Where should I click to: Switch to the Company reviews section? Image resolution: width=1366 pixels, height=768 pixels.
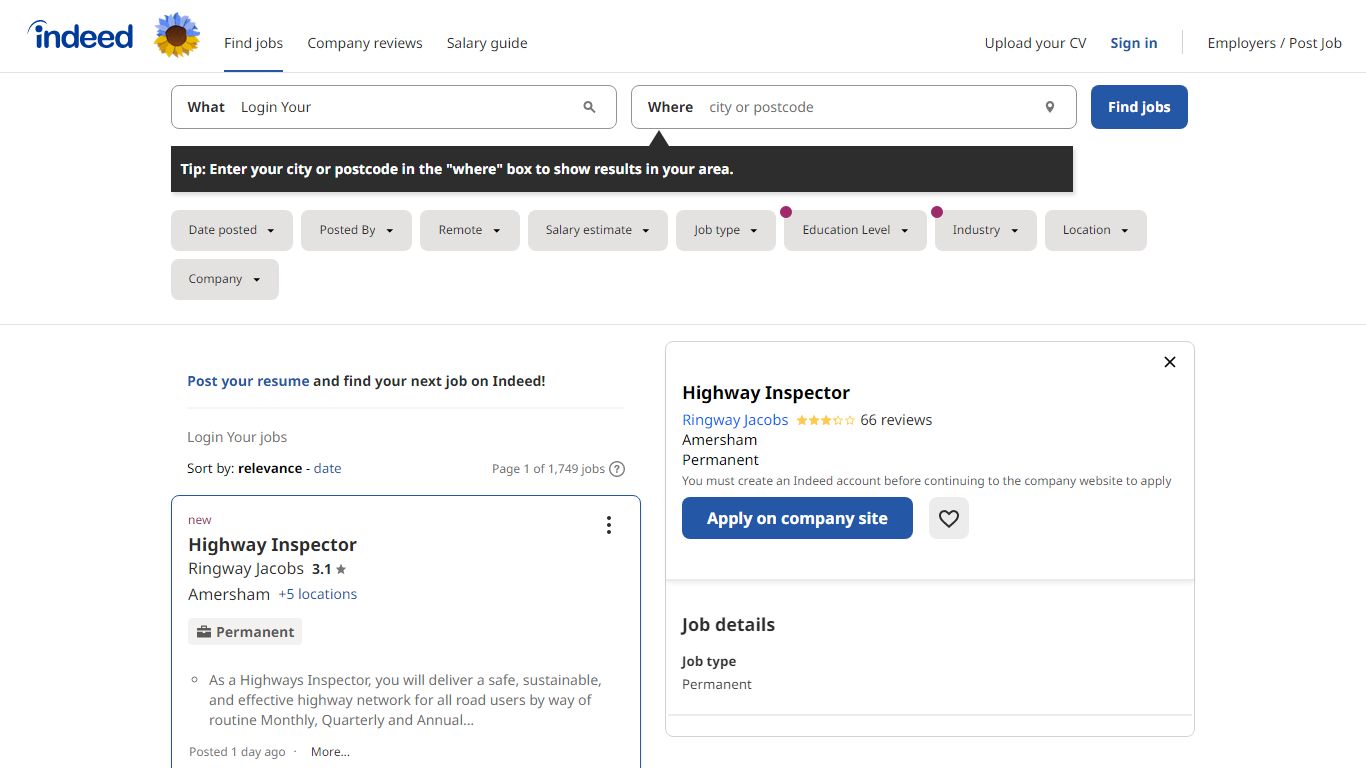(365, 43)
